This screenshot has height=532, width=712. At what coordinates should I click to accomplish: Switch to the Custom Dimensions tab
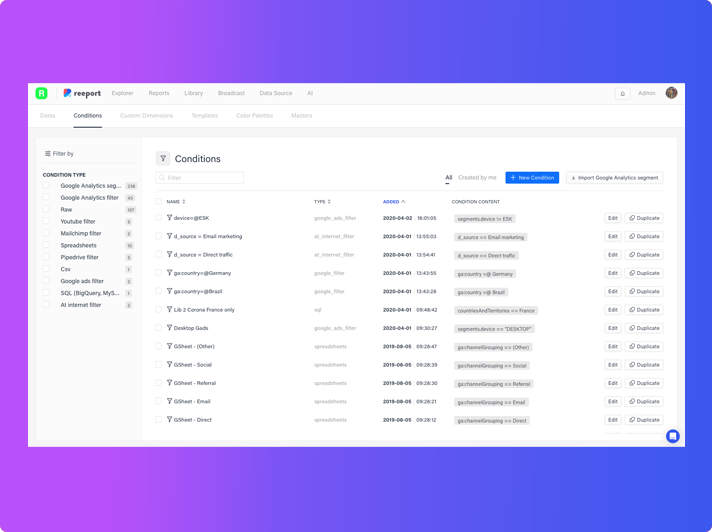[146, 115]
